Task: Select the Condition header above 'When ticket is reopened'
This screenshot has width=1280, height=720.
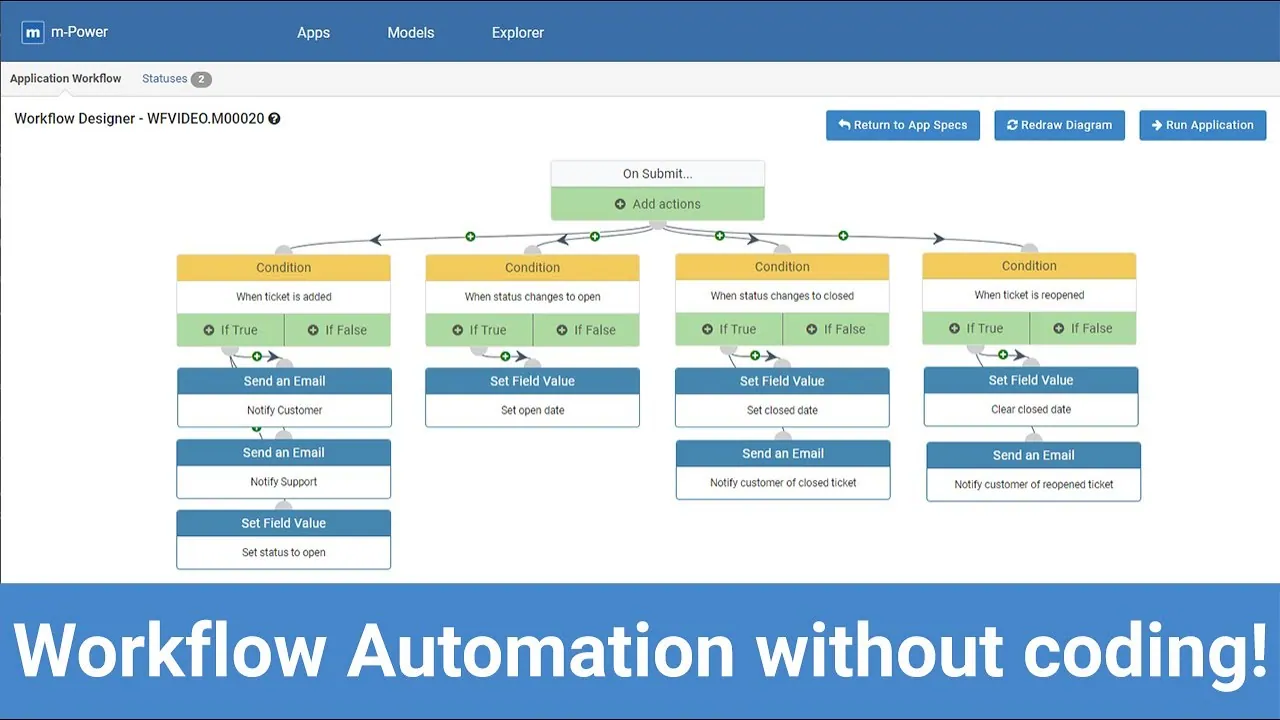Action: coord(1029,266)
